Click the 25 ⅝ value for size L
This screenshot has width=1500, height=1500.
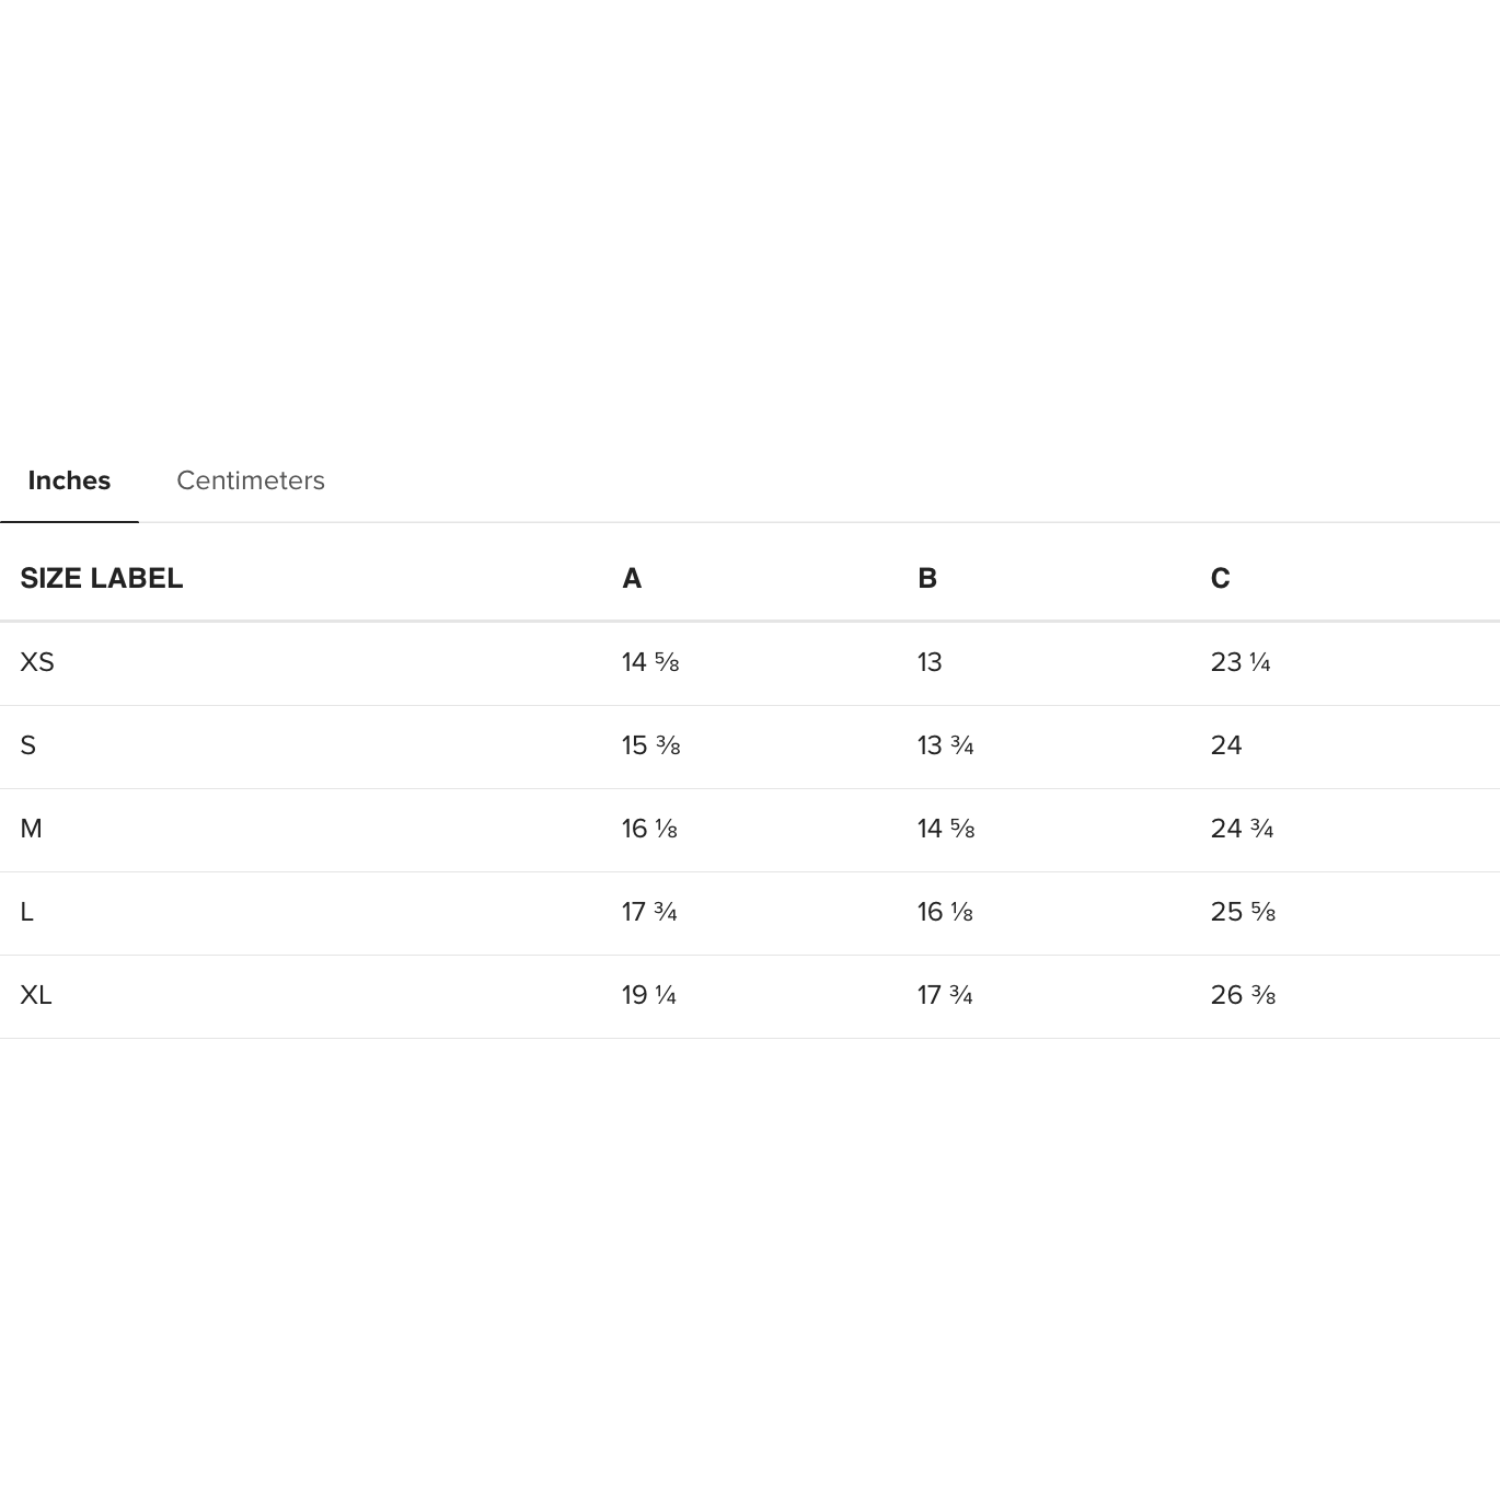click(x=1243, y=911)
